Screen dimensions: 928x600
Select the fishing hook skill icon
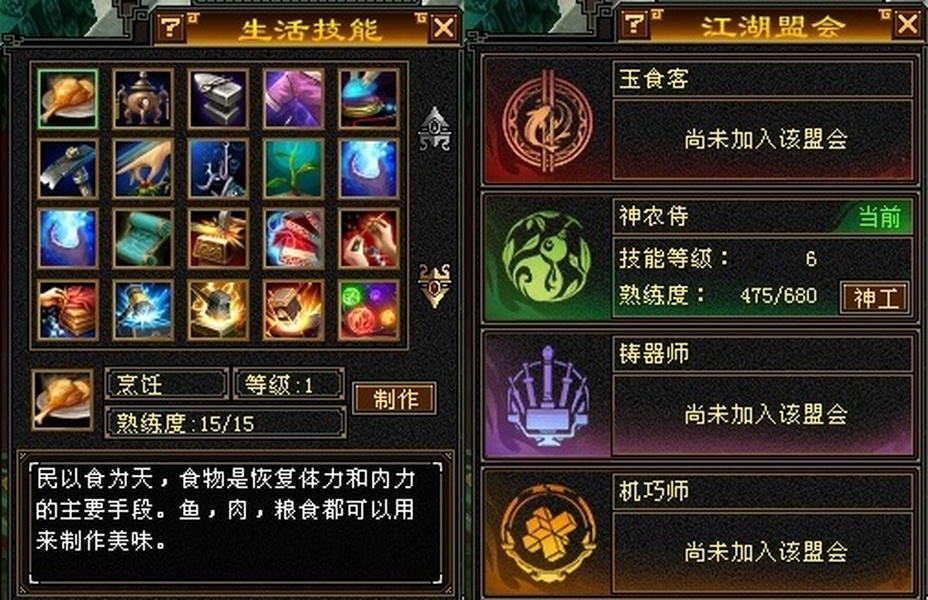pyautogui.click(x=218, y=169)
